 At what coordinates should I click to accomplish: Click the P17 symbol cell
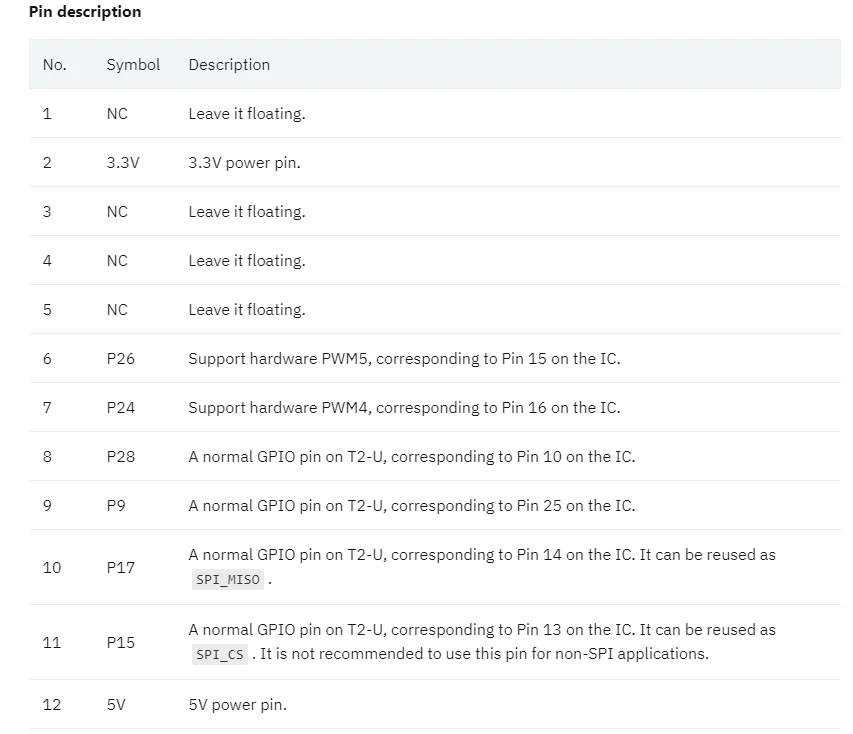[x=121, y=568]
